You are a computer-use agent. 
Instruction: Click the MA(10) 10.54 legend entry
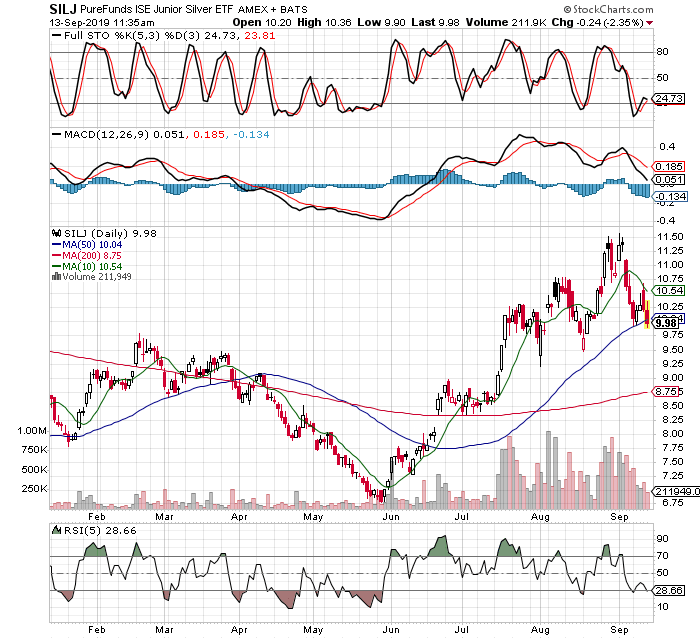tap(87, 267)
